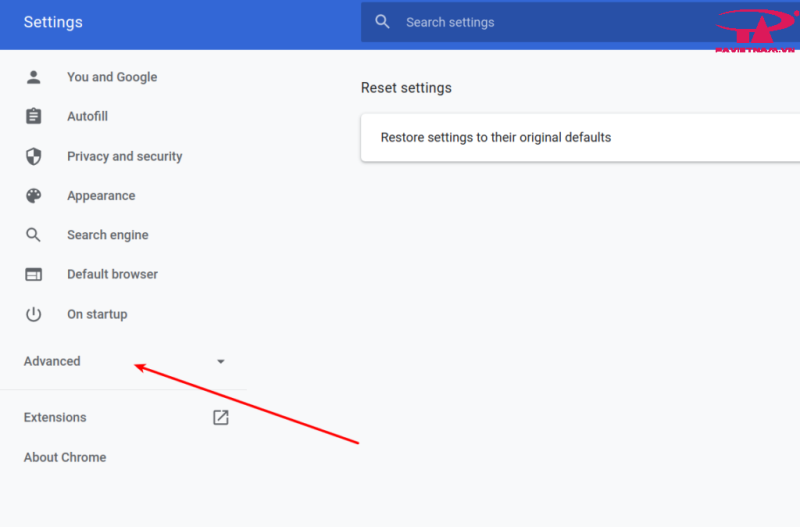Select Privacy and security
Image resolution: width=800 pixels, height=527 pixels.
124,156
